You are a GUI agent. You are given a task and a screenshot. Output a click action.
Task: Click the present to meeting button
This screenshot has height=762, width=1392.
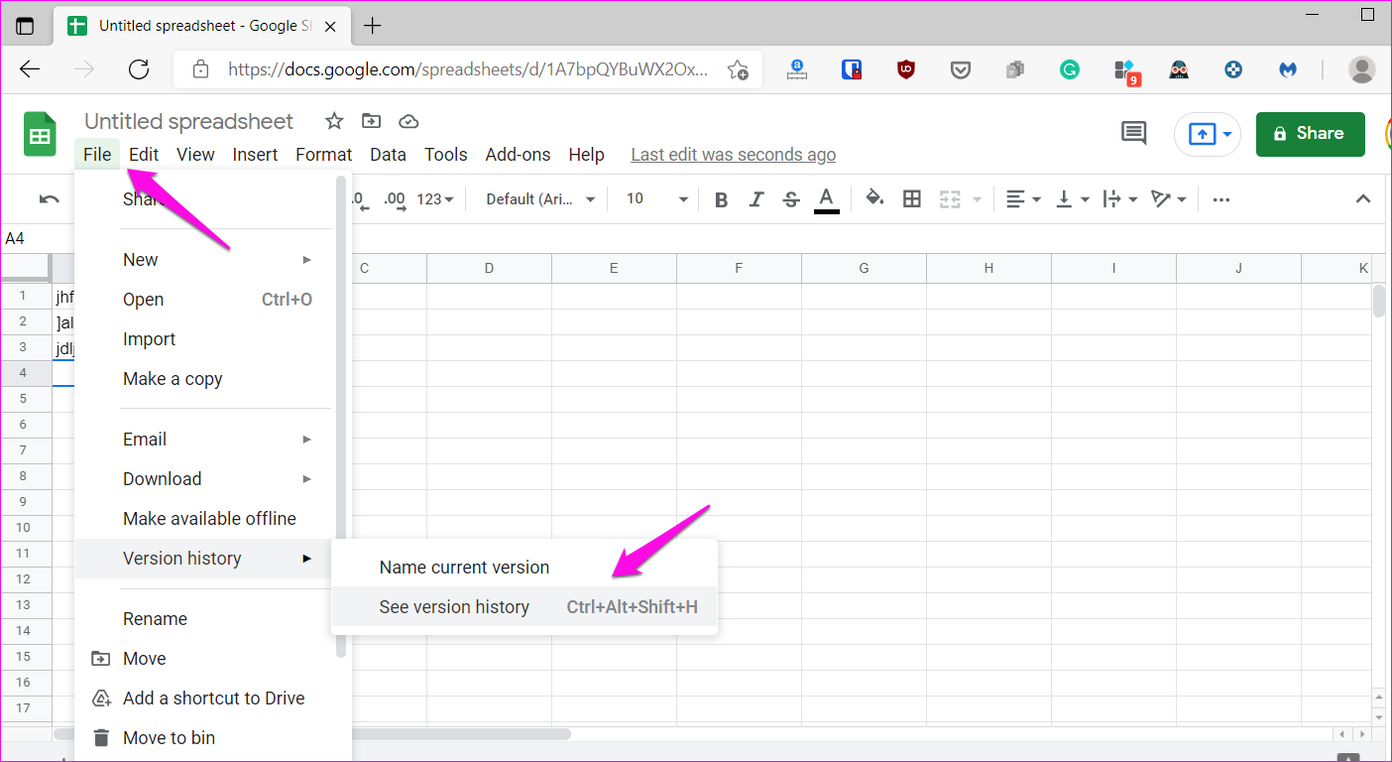[x=1207, y=134]
